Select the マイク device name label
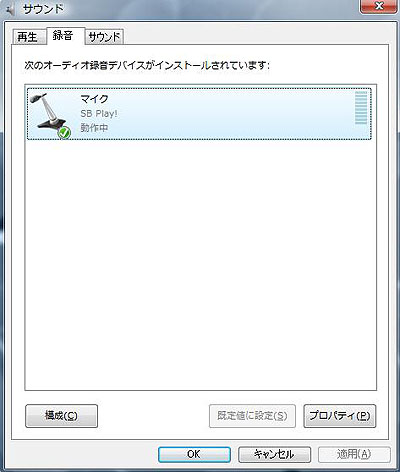This screenshot has width=400, height=472. click(94, 99)
